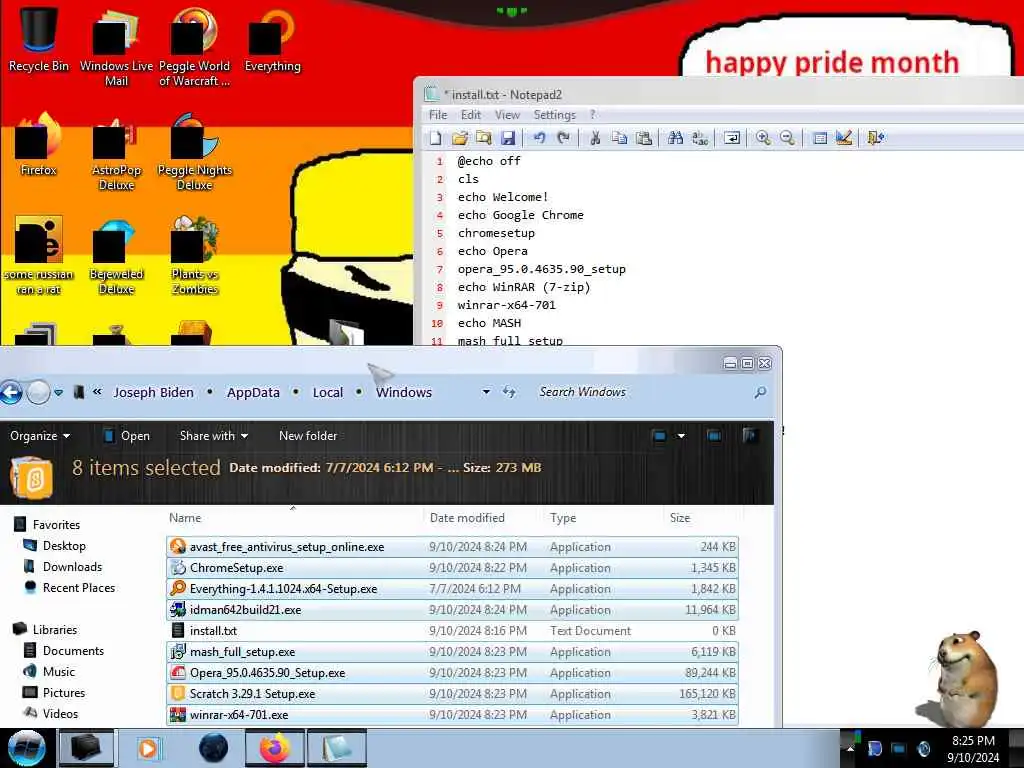Click the Change your view icon in Explorer
Screen dimensions: 1024x768
[x=659, y=436]
